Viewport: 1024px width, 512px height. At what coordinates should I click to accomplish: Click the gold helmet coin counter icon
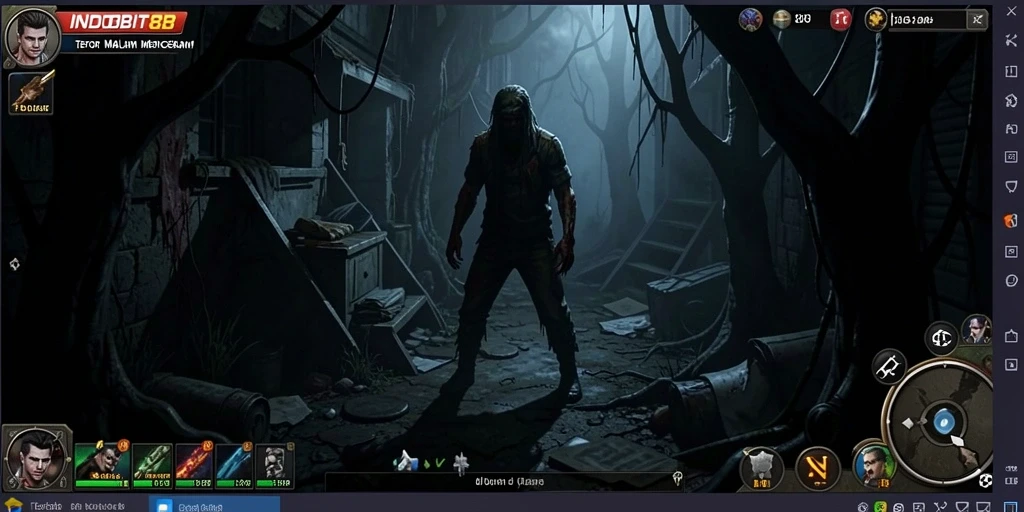(782, 20)
